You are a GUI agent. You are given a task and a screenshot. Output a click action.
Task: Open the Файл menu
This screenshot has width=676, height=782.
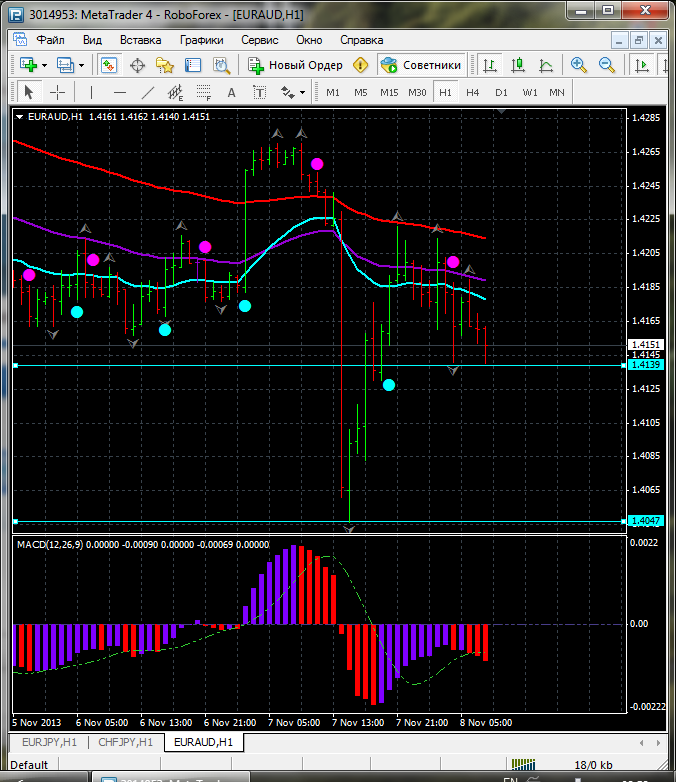50,40
